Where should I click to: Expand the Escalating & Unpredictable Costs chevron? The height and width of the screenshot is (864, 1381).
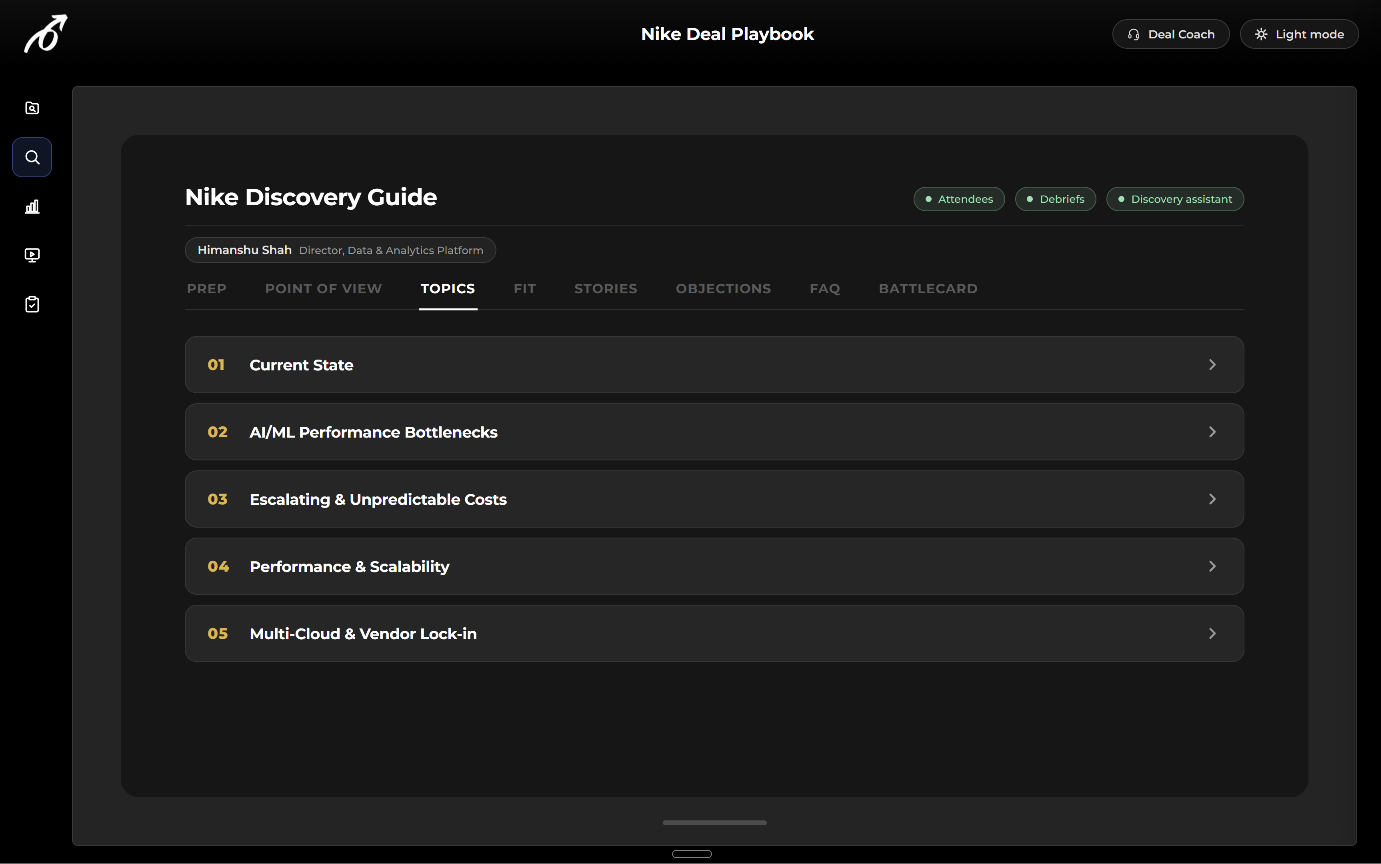click(x=1212, y=499)
